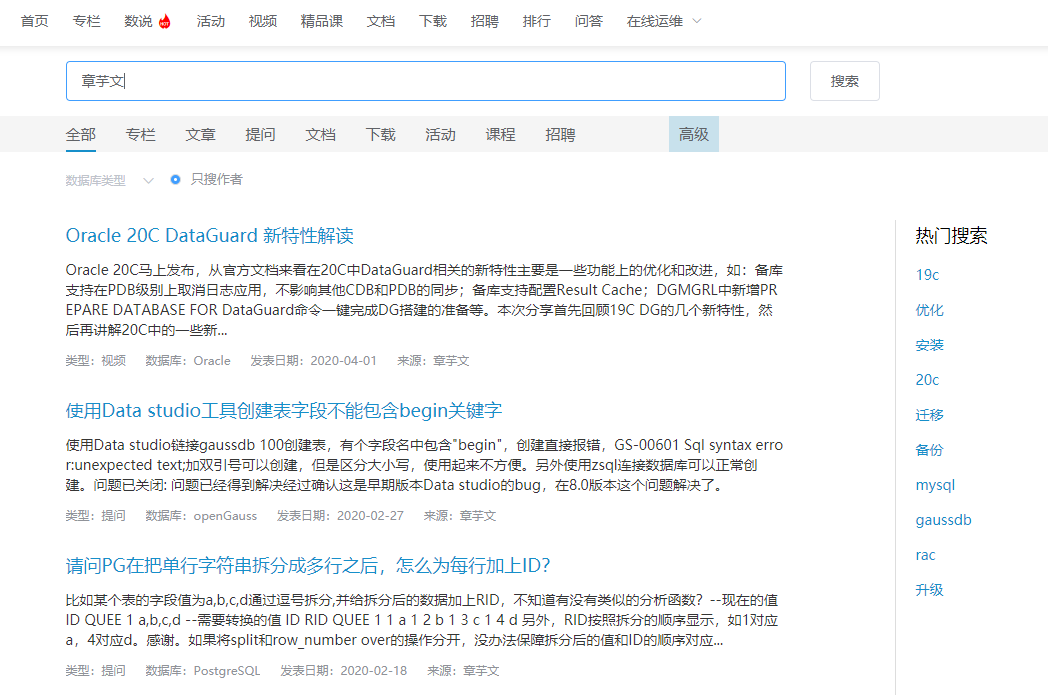Image resolution: width=1048 pixels, height=695 pixels.
Task: Collapse the 数据库类型 filter chevron
Action: coord(148,181)
